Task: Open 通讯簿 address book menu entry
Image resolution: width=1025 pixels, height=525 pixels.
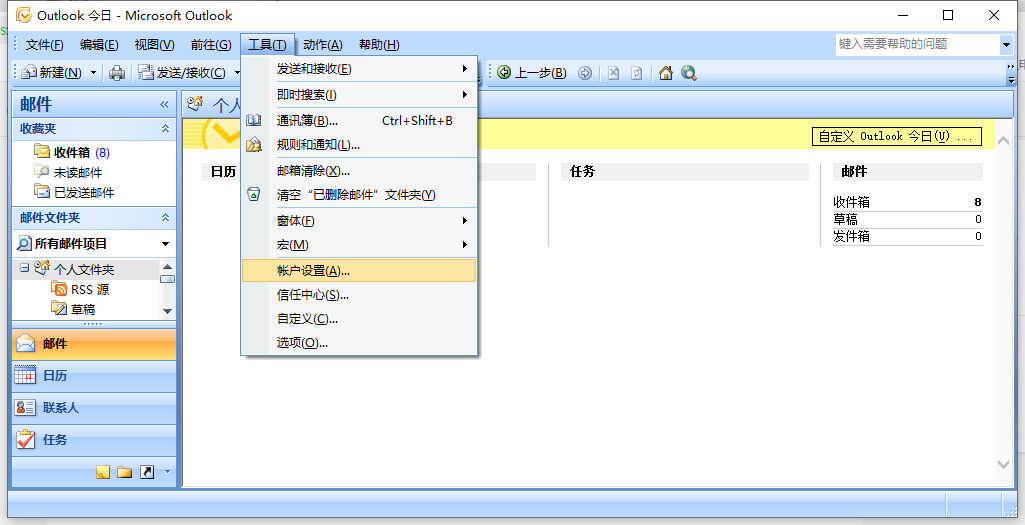Action: click(360, 120)
